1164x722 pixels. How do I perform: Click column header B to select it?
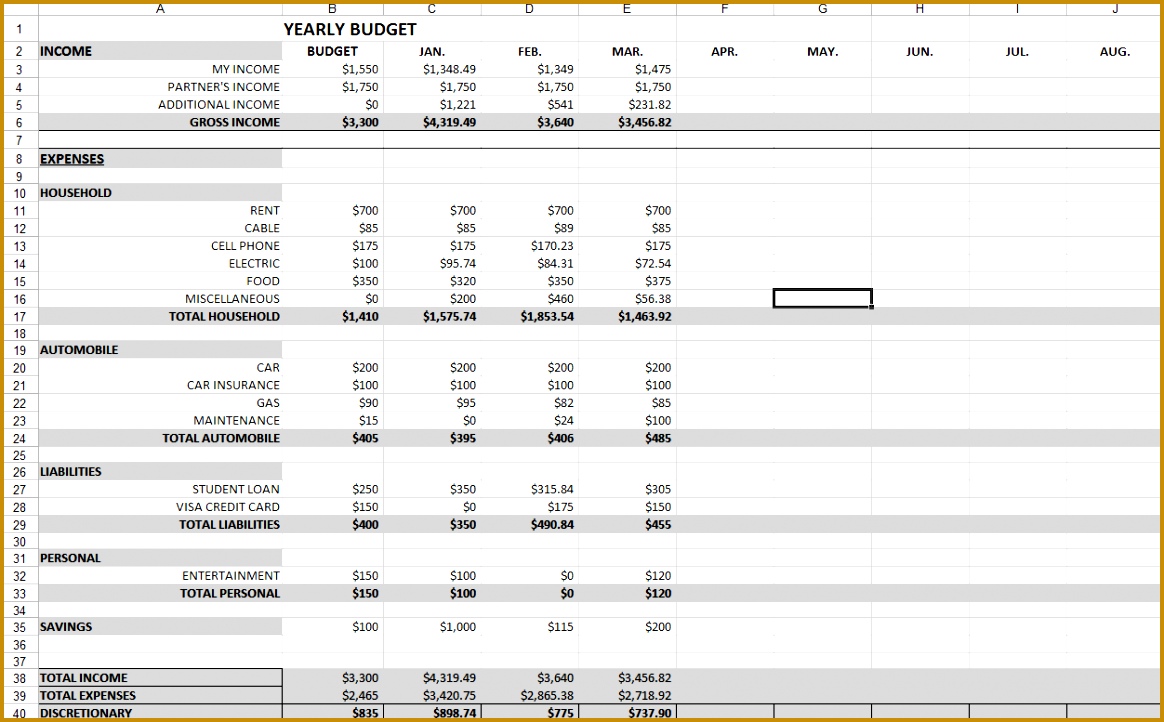(x=332, y=8)
